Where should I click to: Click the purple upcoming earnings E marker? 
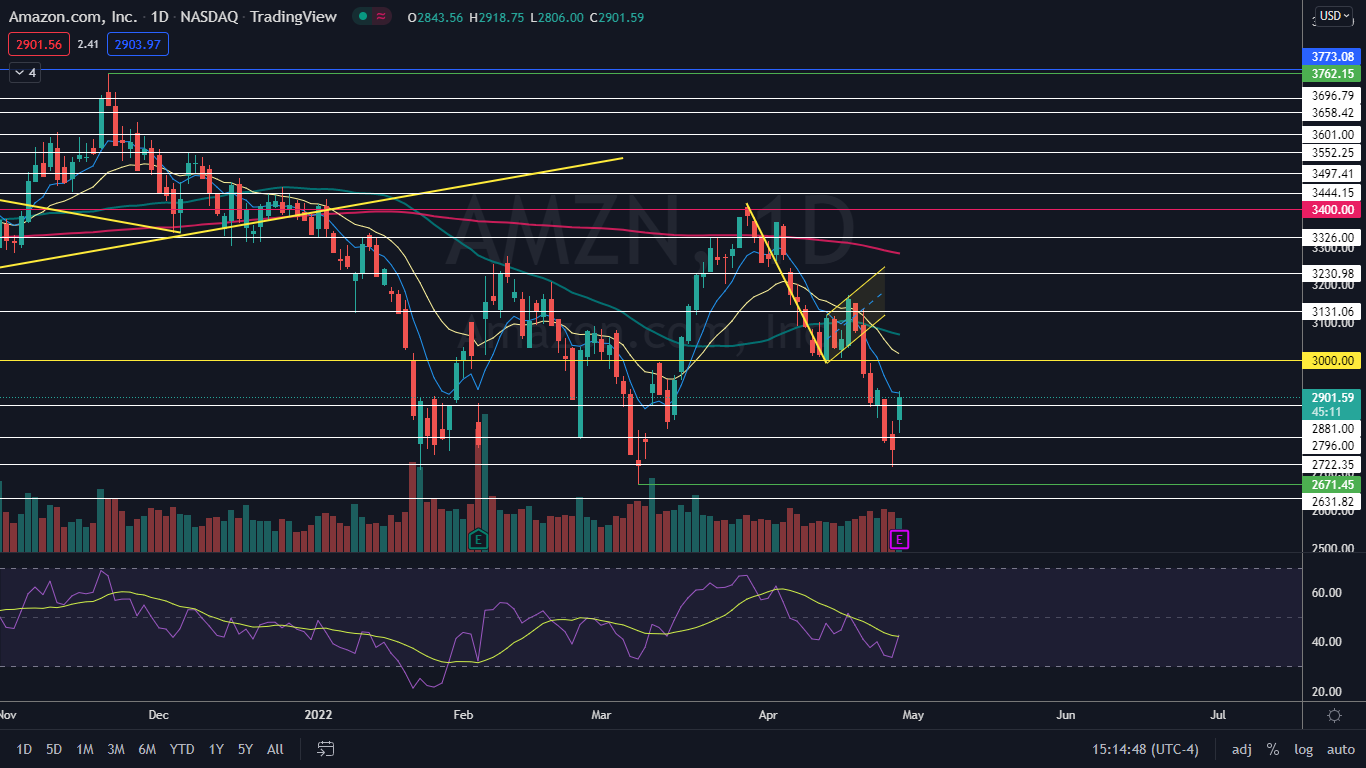899,540
